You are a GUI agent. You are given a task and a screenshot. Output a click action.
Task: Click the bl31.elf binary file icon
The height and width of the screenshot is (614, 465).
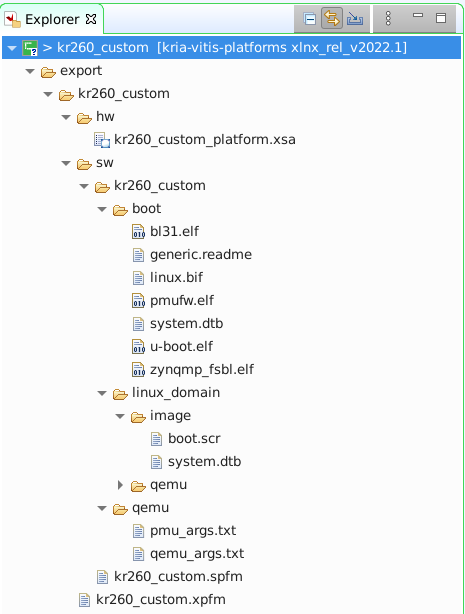pyautogui.click(x=138, y=231)
